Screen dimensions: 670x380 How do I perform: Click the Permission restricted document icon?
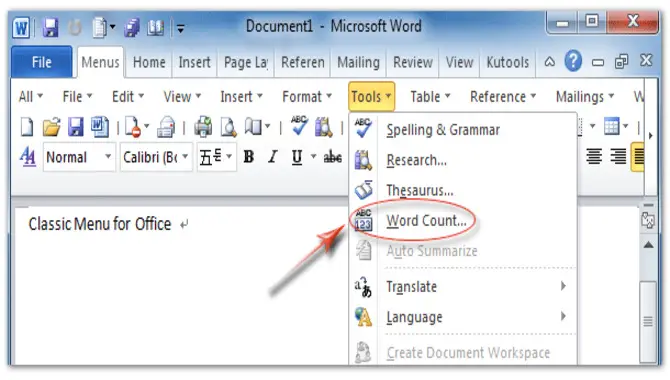click(x=133, y=127)
